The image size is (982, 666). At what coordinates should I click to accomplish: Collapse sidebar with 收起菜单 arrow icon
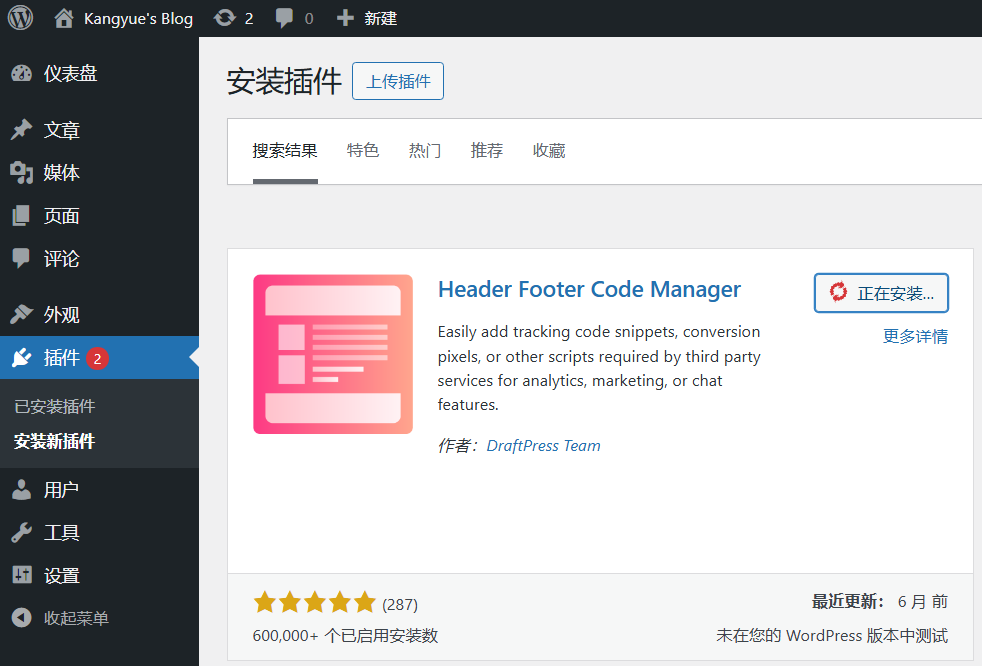[x=21, y=618]
